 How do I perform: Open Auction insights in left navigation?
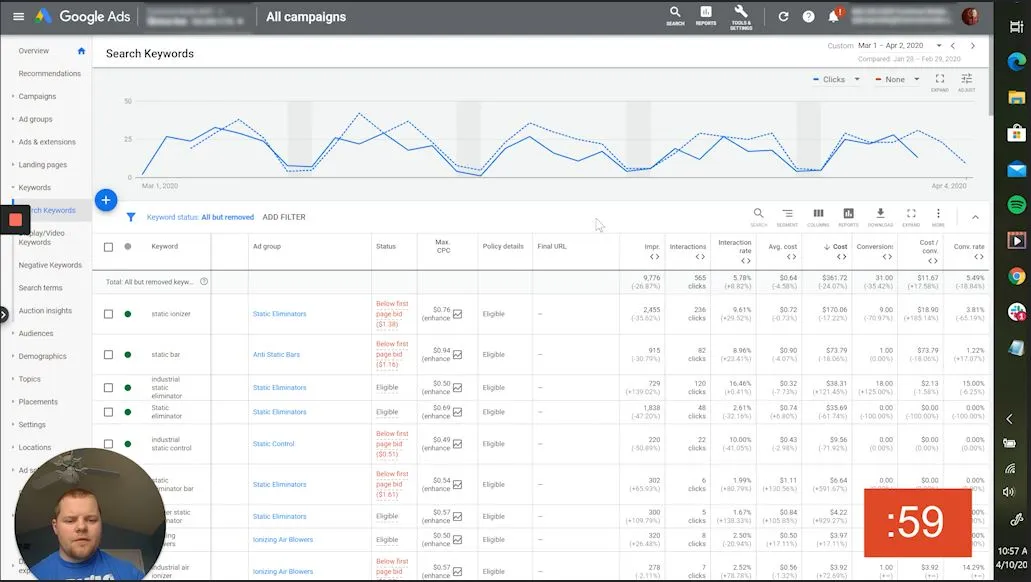point(45,311)
